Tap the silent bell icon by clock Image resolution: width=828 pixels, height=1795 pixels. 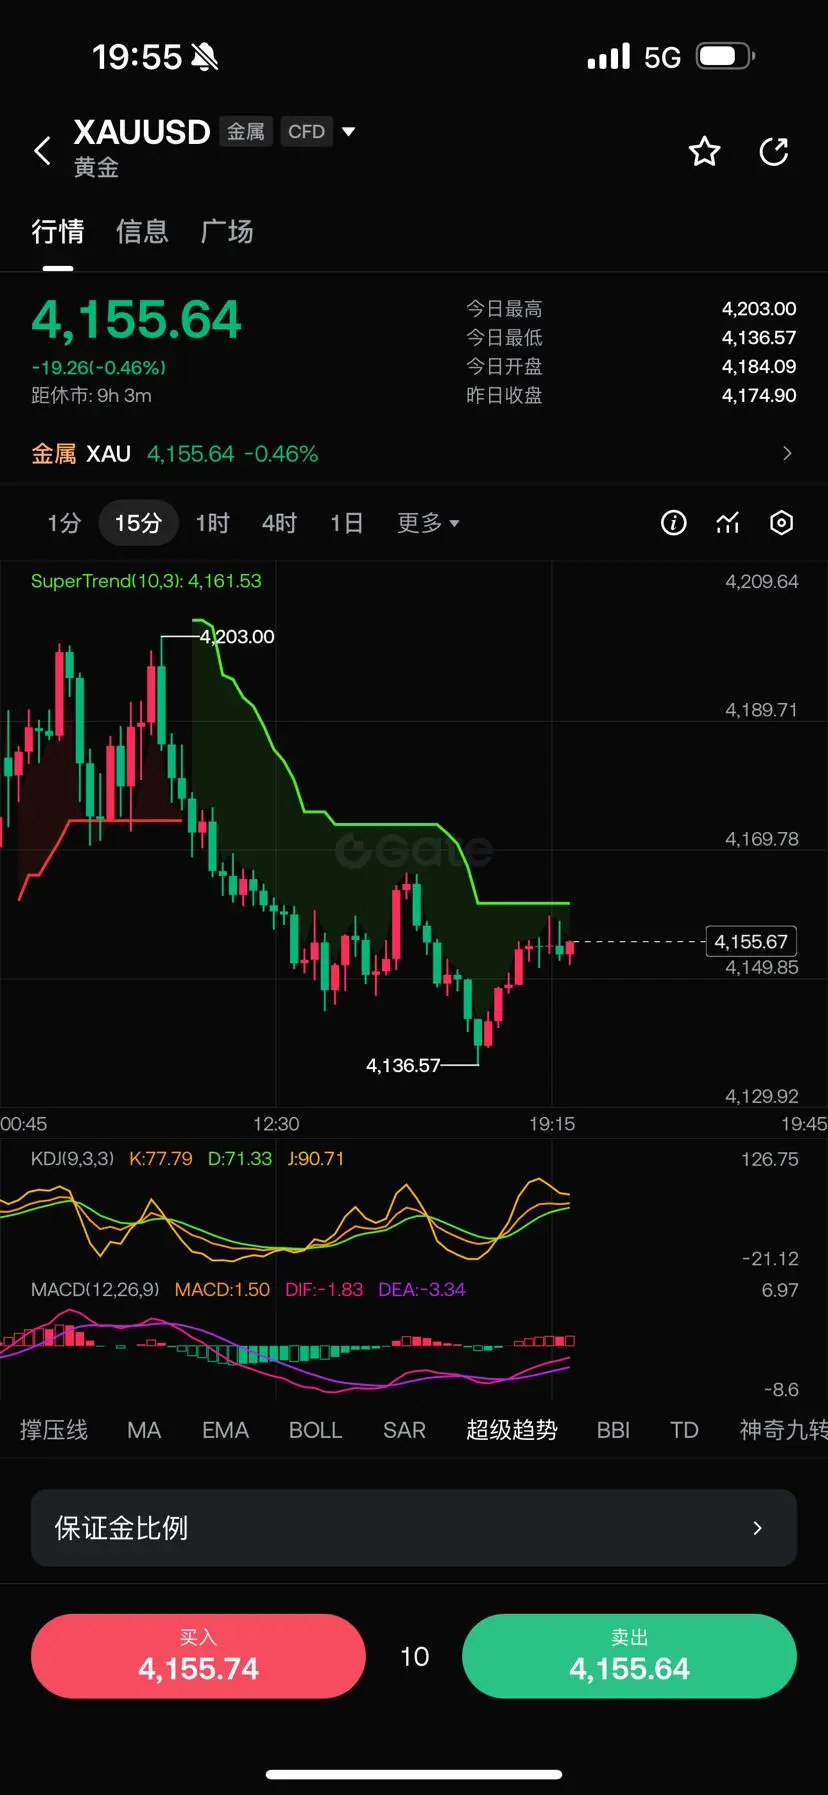pyautogui.click(x=204, y=57)
